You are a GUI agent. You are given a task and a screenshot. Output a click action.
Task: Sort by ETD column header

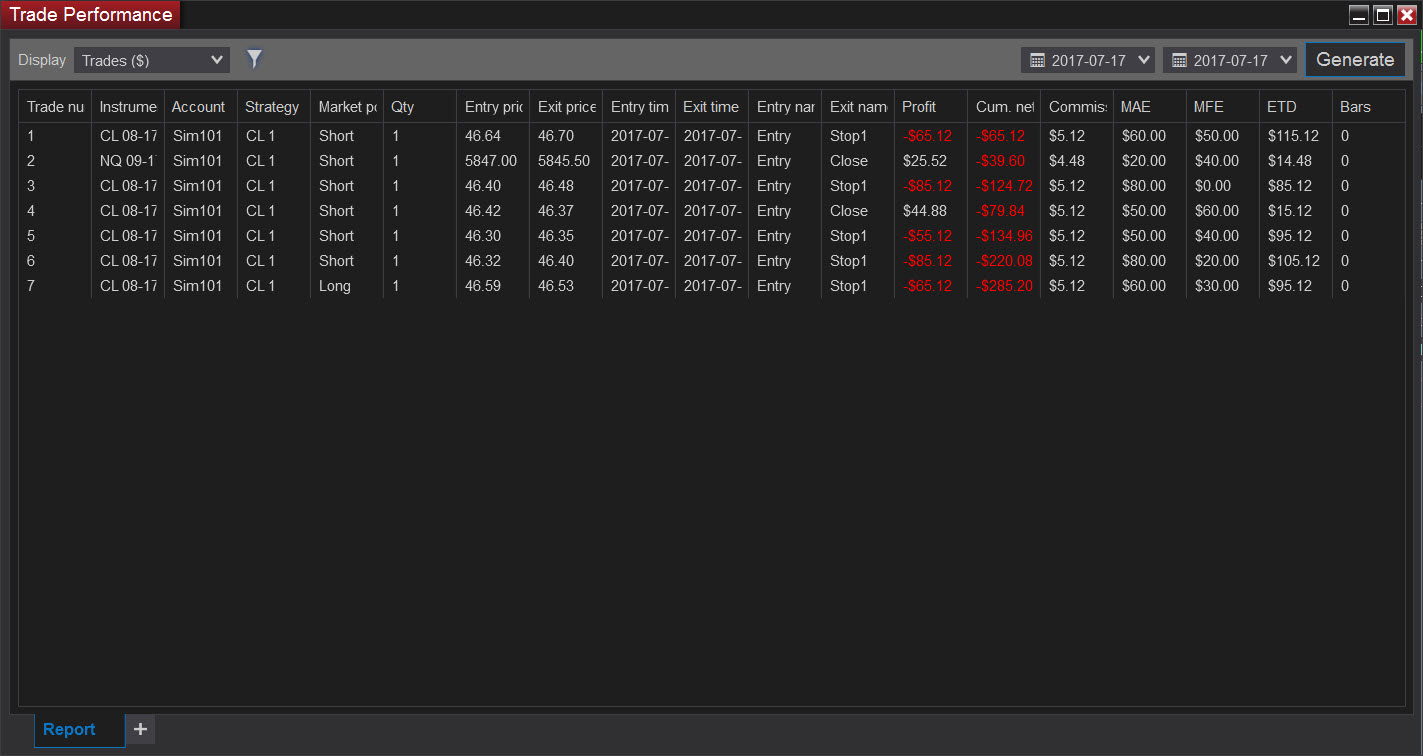pyautogui.click(x=1296, y=107)
